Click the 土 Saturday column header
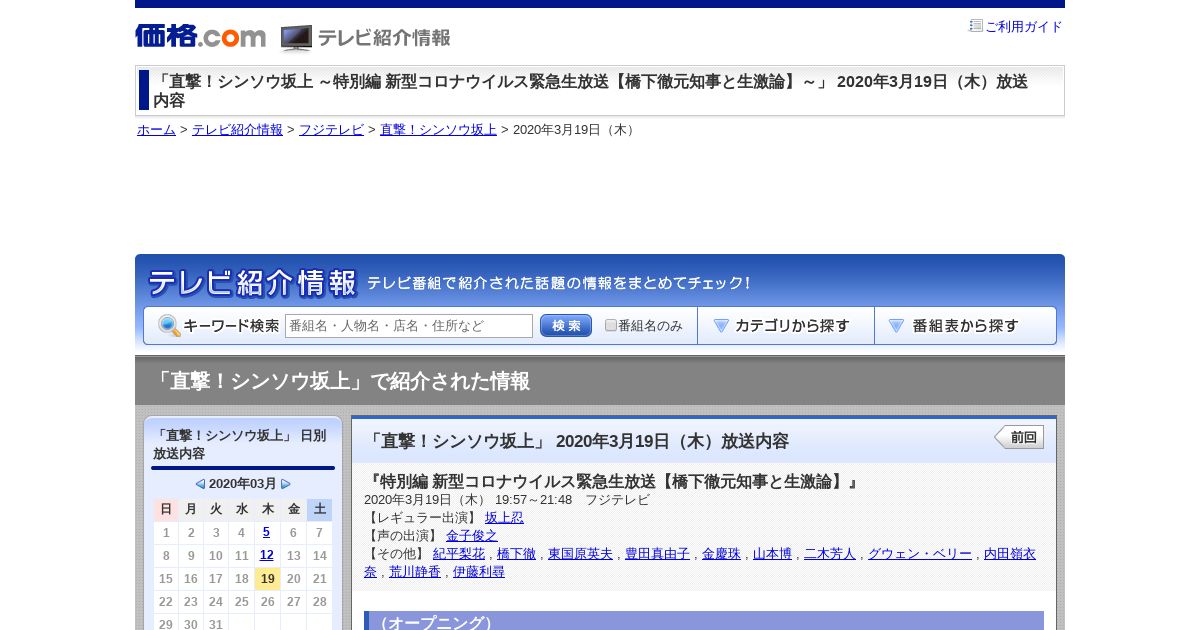This screenshot has width=1200, height=630. [319, 509]
